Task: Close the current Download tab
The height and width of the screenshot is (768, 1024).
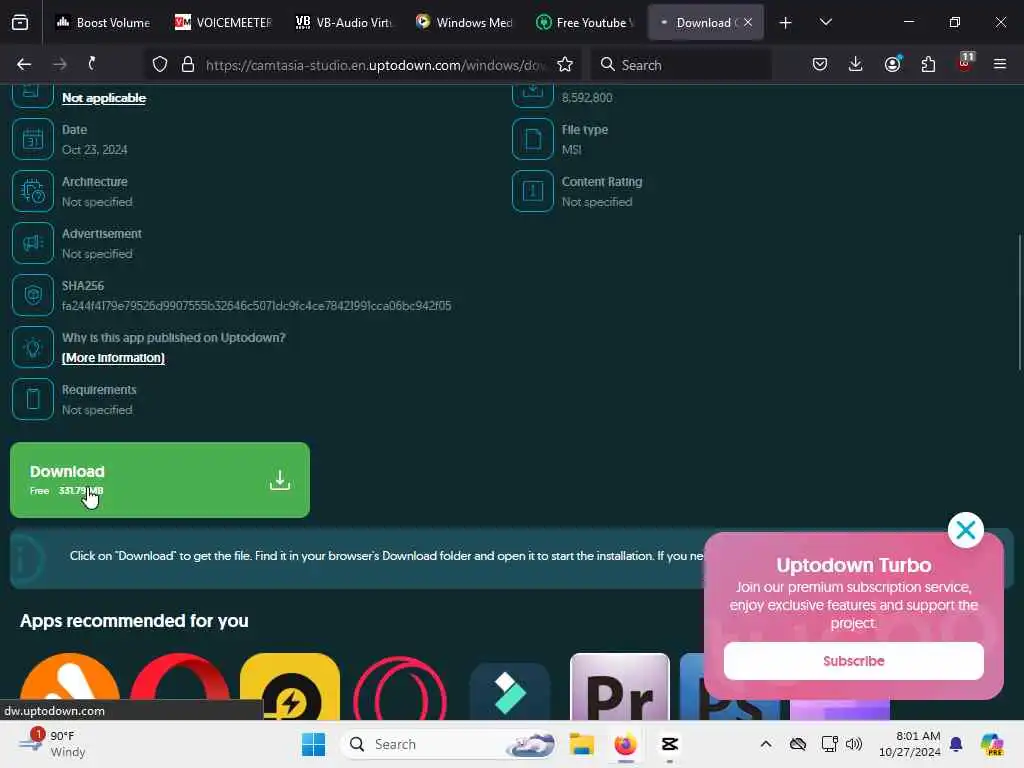Action: point(748,22)
